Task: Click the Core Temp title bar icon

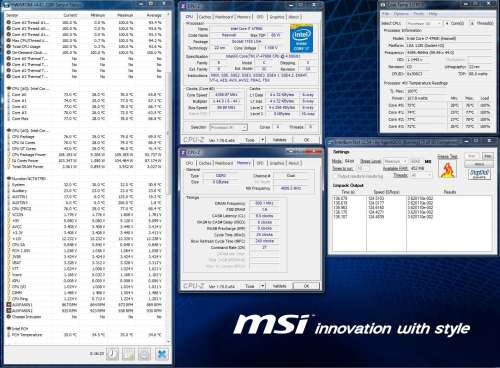Action: (x=383, y=5)
